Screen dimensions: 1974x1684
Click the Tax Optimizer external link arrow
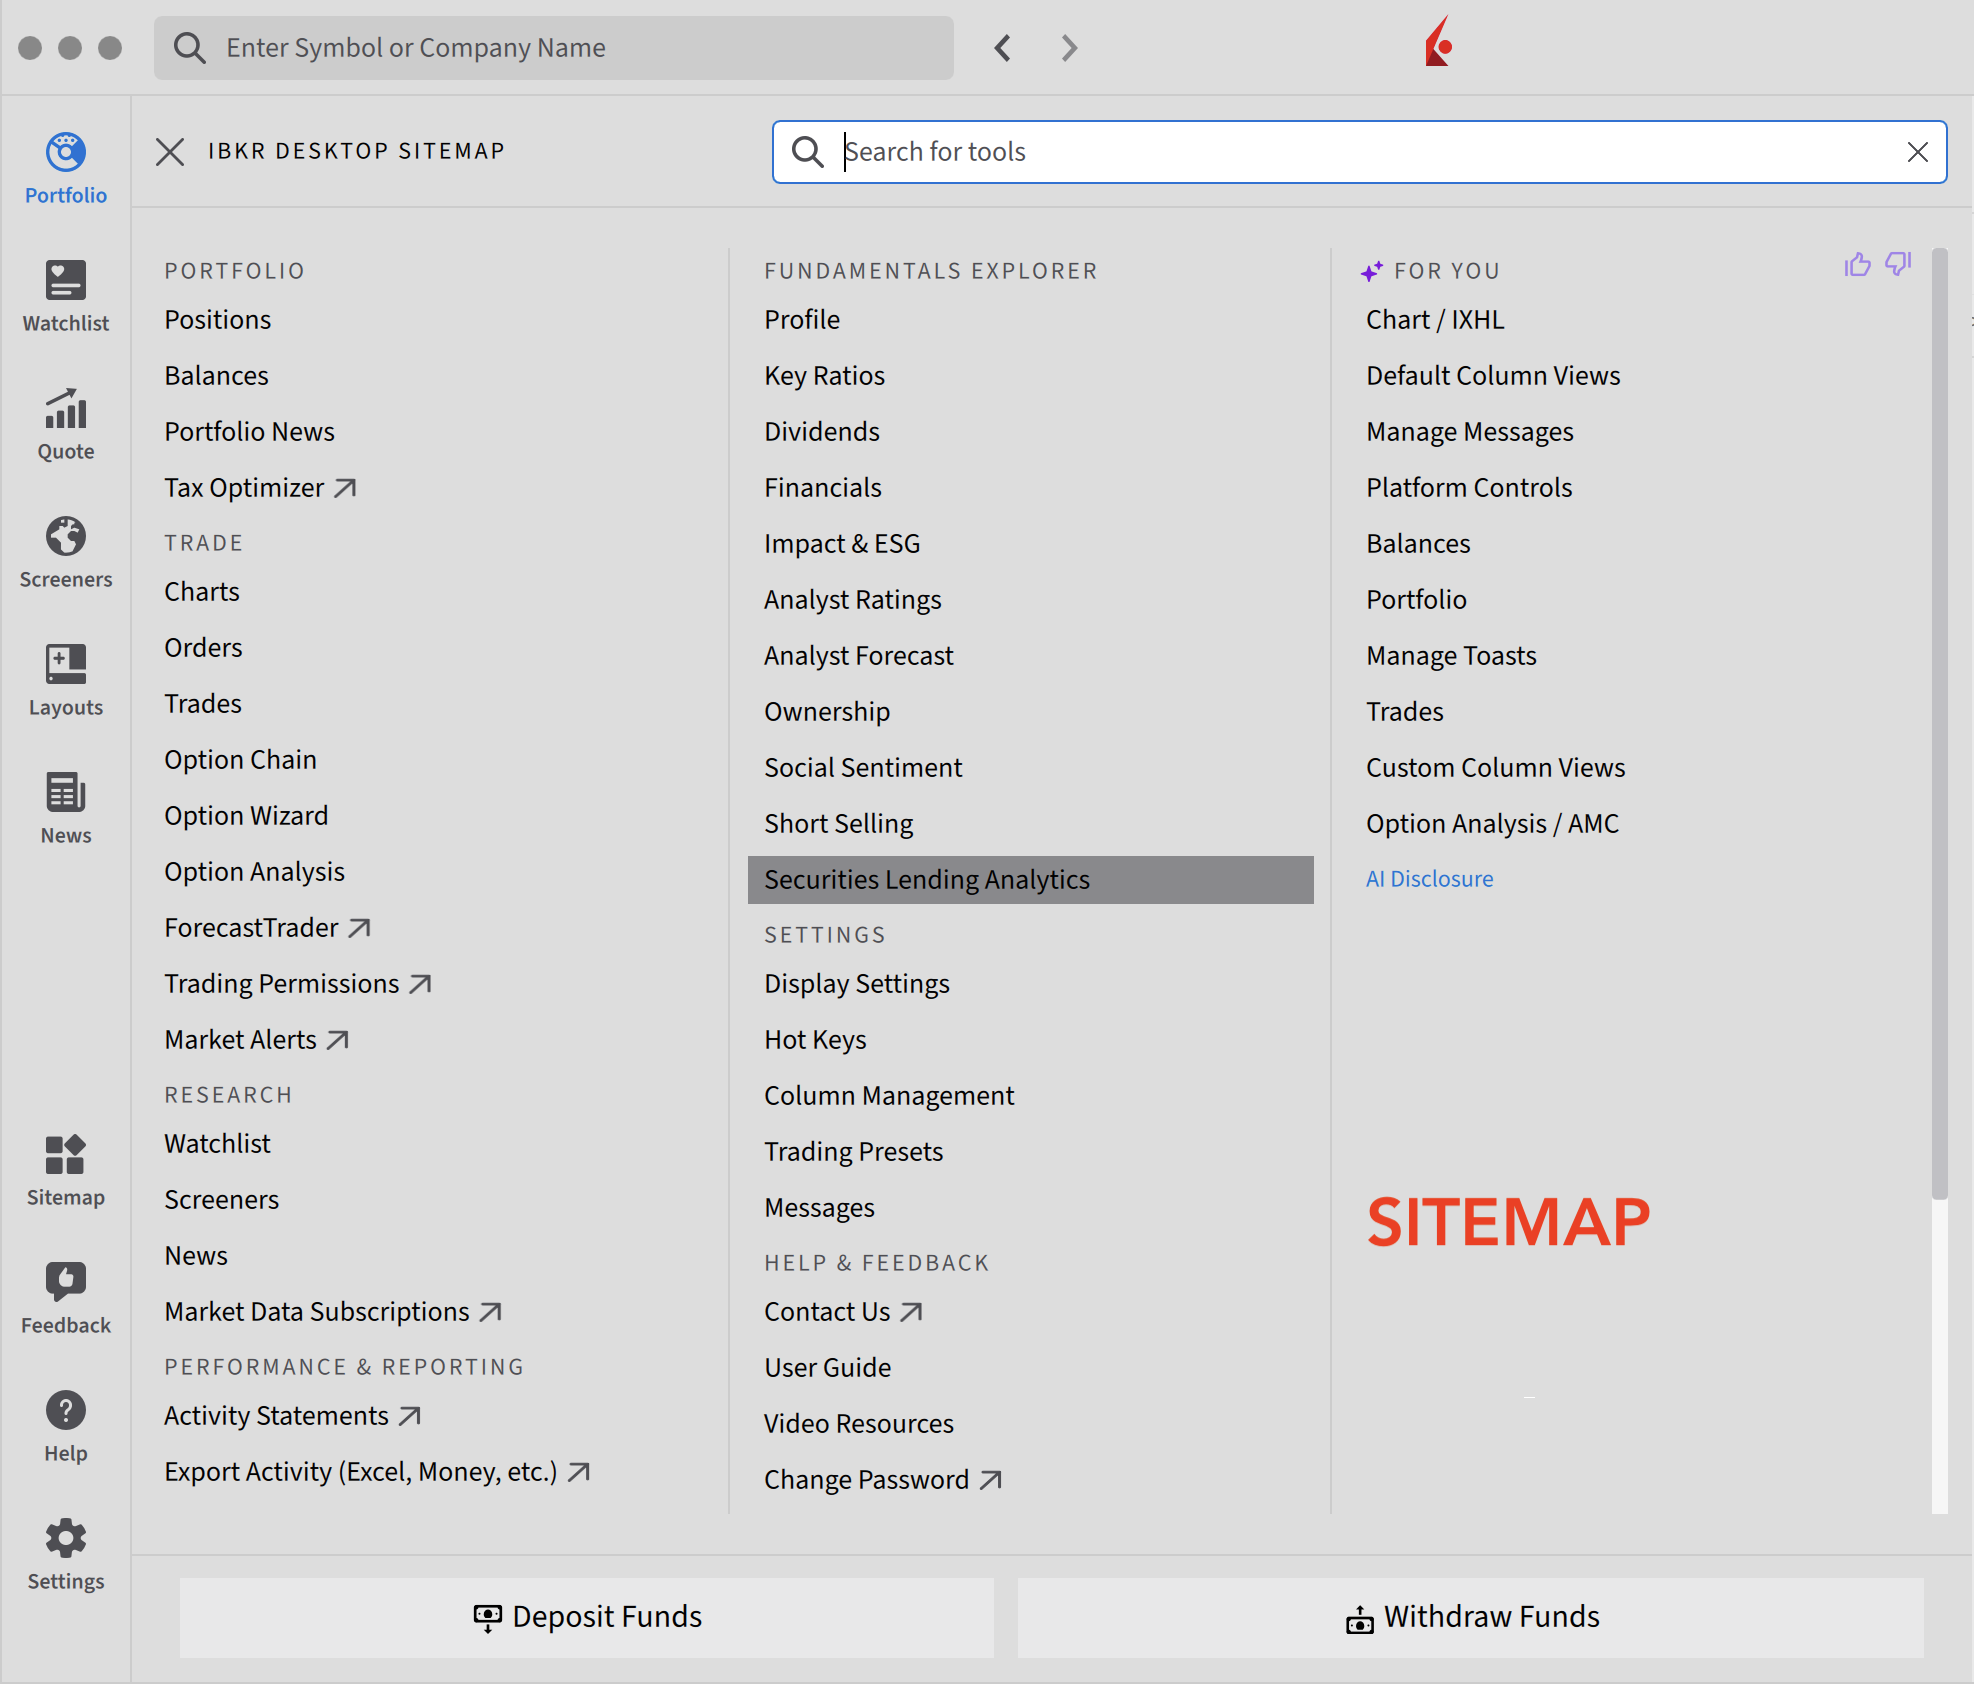(x=345, y=488)
